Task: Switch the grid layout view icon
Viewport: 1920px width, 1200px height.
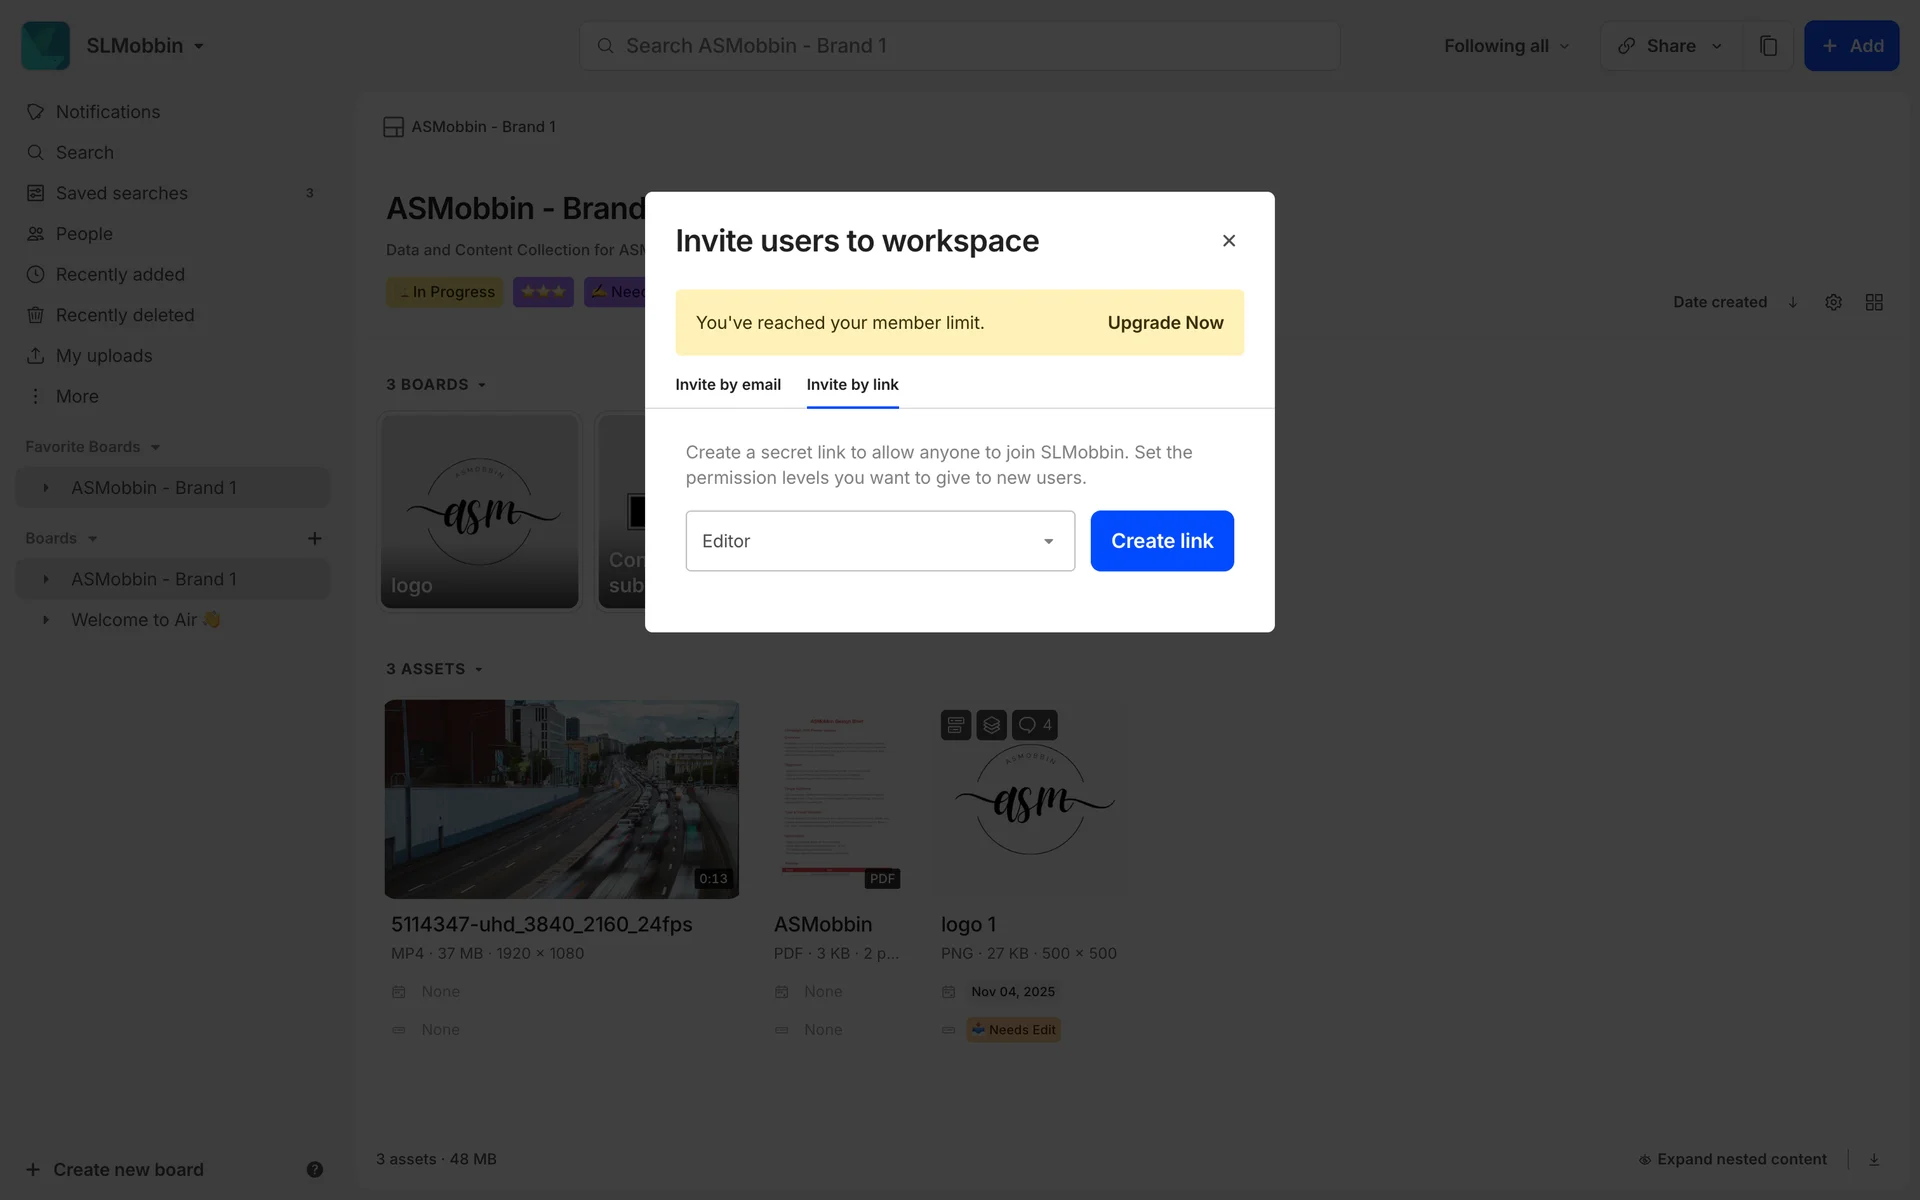Action: (x=1874, y=302)
